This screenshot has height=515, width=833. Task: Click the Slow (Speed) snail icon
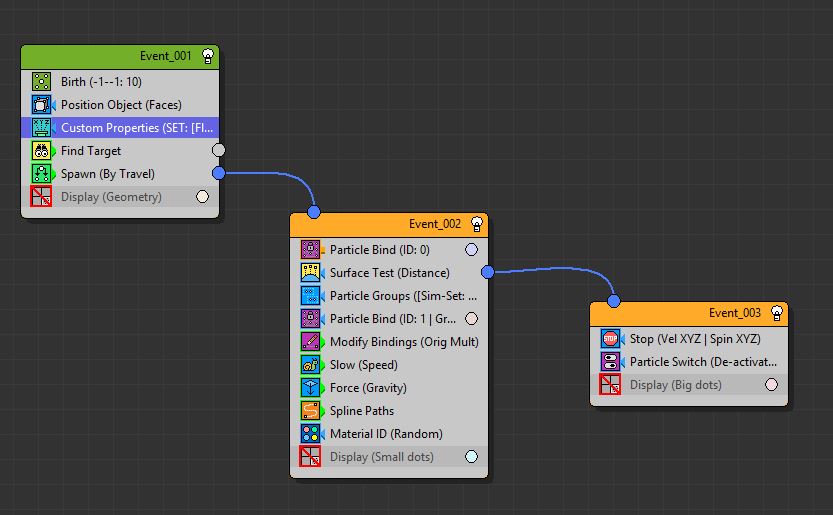pos(311,365)
